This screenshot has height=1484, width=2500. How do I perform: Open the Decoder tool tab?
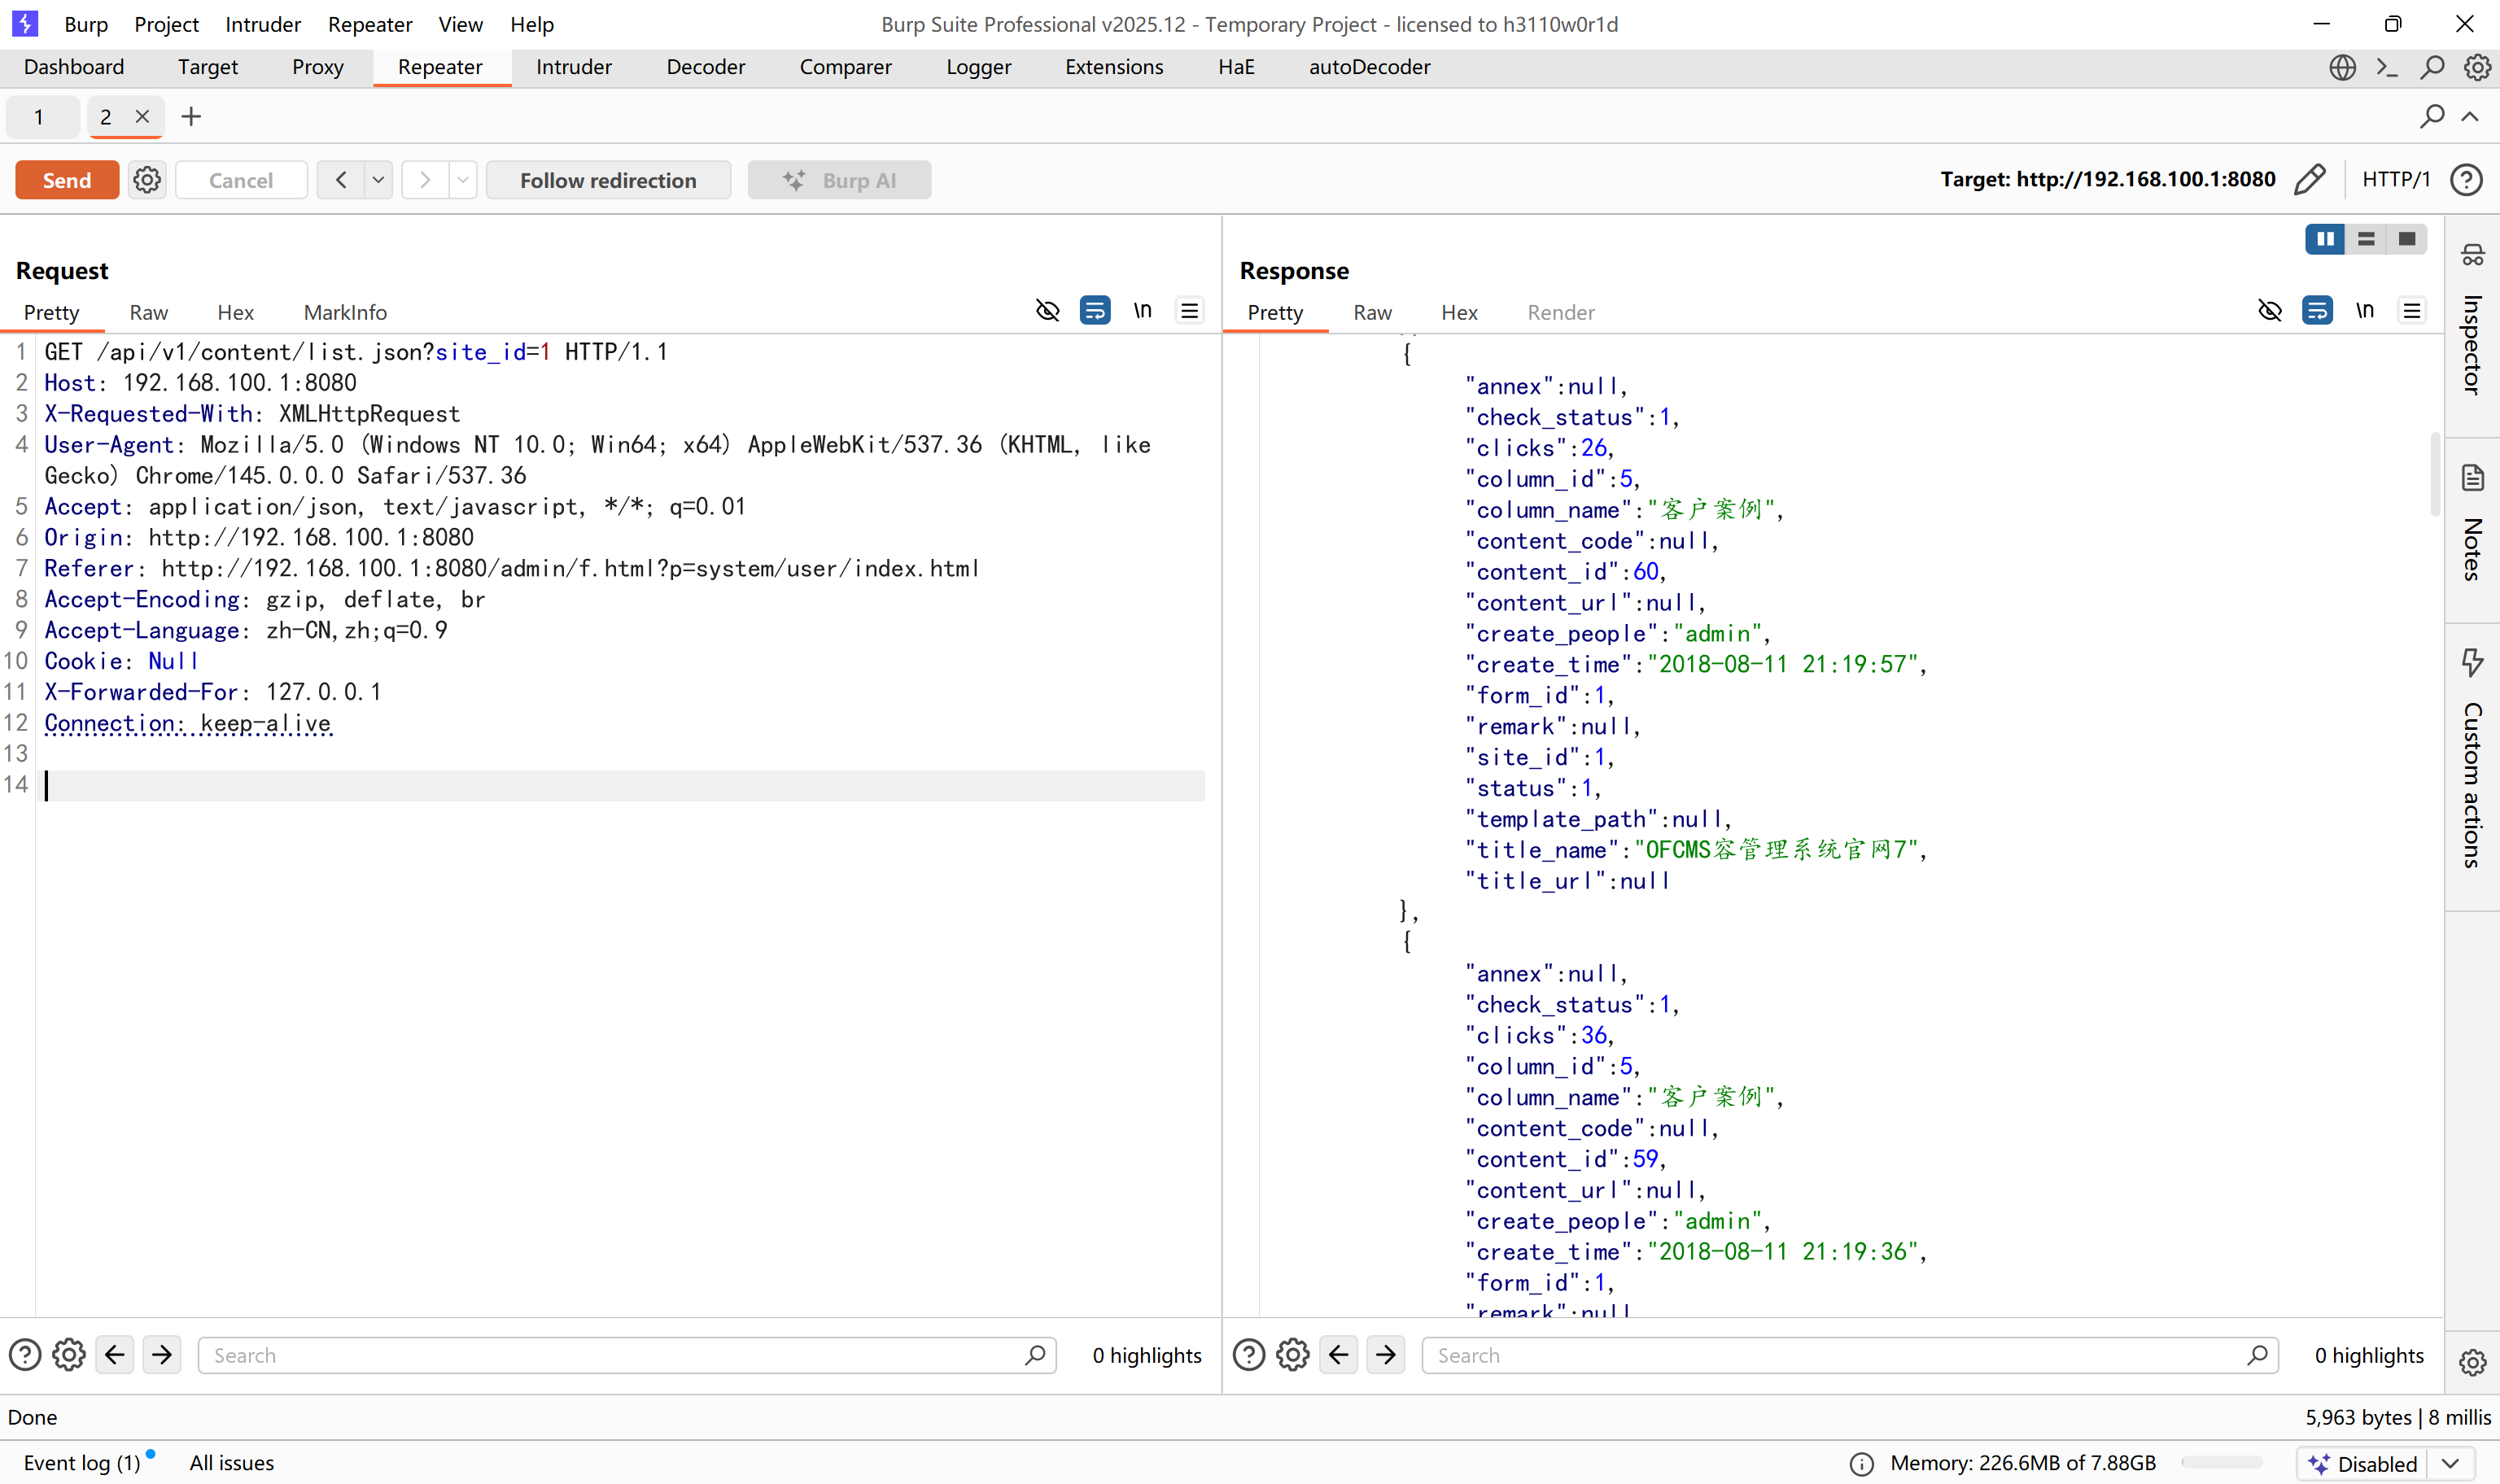[706, 67]
